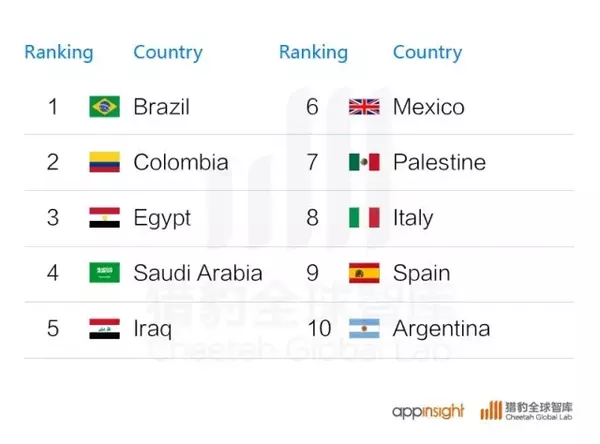Screen dimensions: 600x444
Task: Click the Argentina flag icon
Action: pyautogui.click(x=364, y=328)
